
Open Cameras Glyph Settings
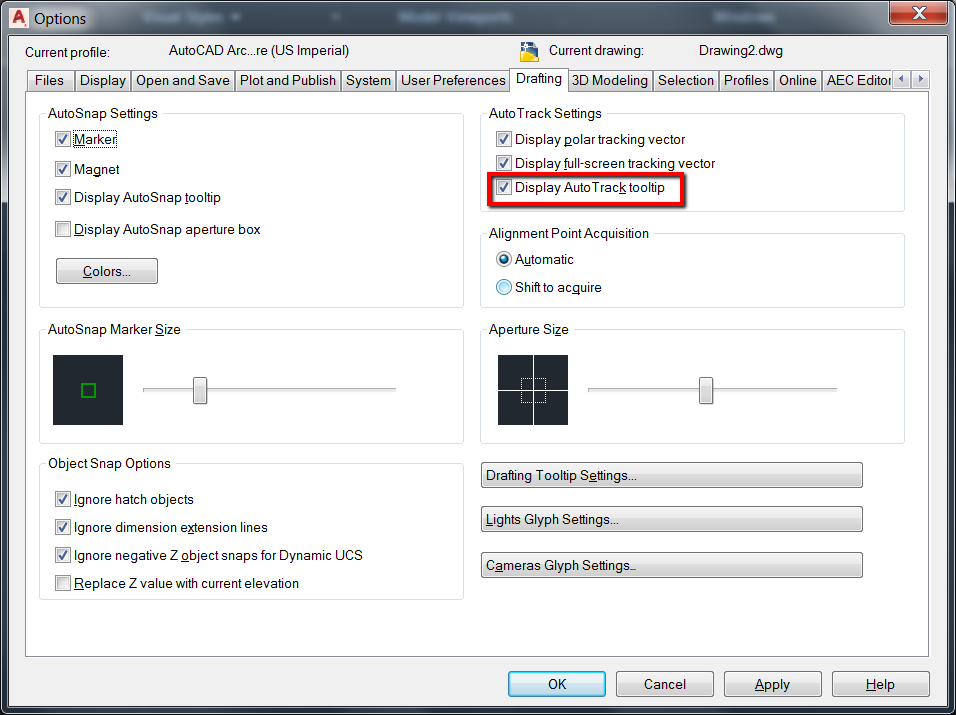click(x=670, y=564)
